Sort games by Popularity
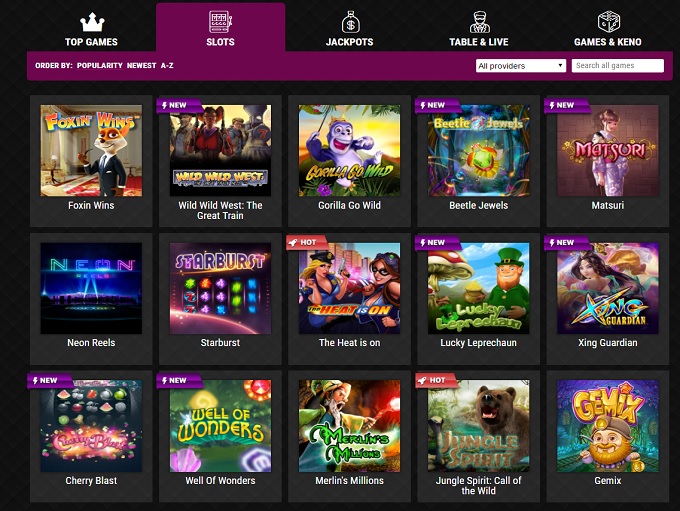This screenshot has height=511, width=680. [x=100, y=66]
